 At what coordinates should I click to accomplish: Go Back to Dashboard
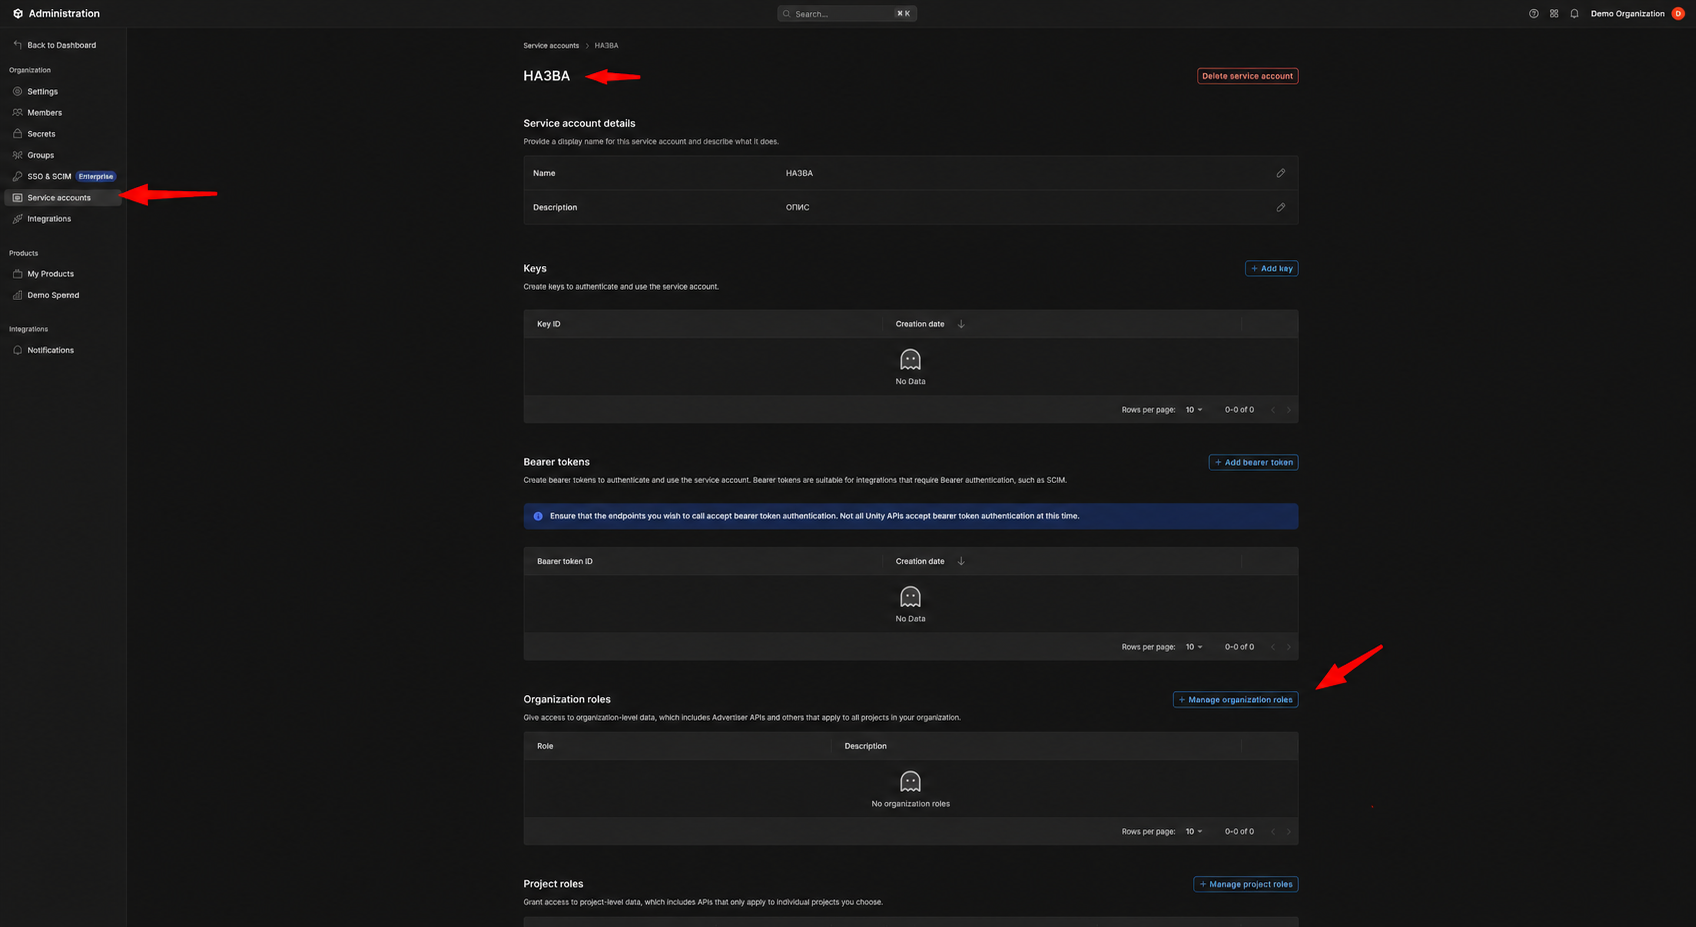tap(55, 45)
